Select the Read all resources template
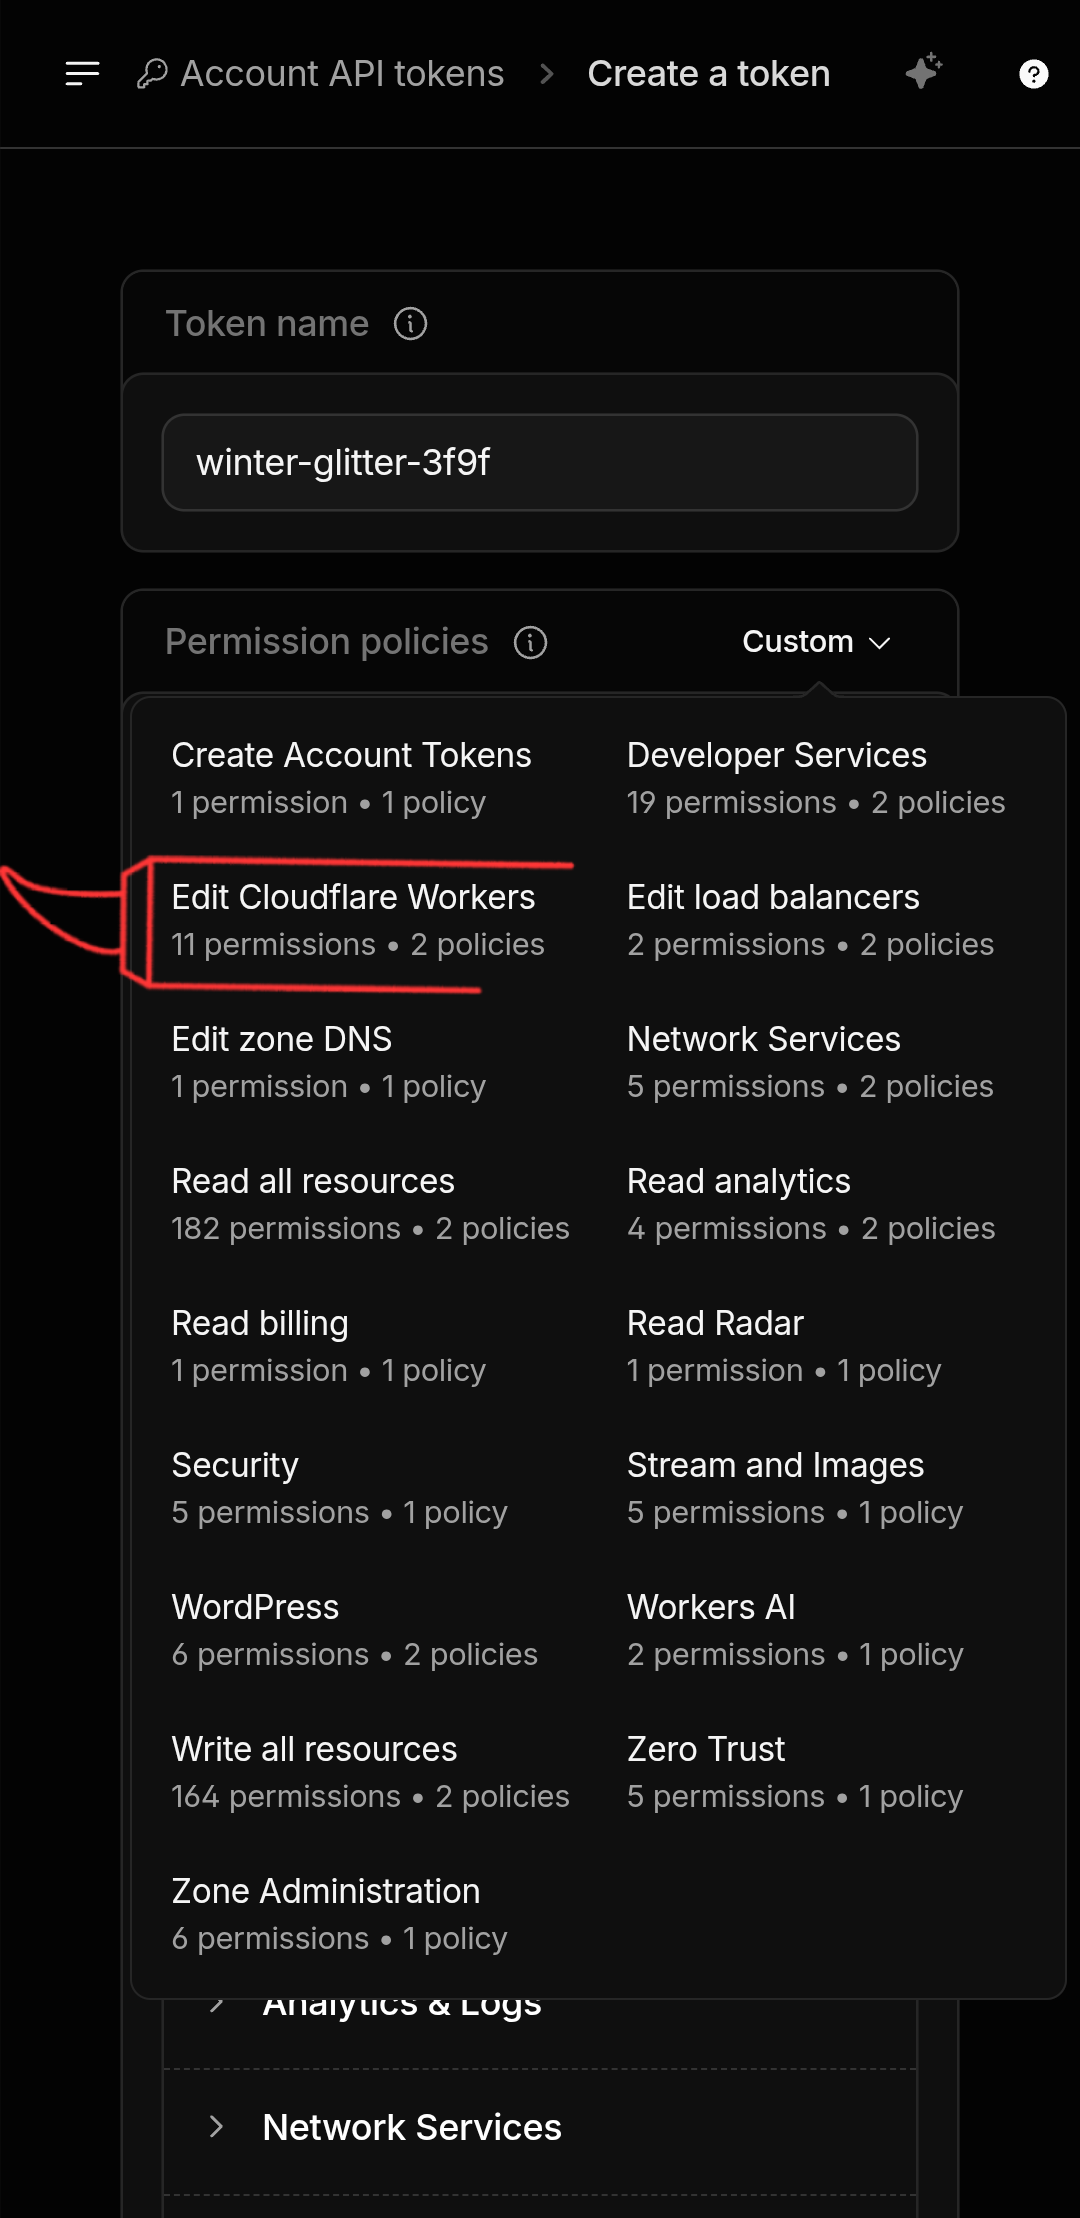 pos(370,1204)
